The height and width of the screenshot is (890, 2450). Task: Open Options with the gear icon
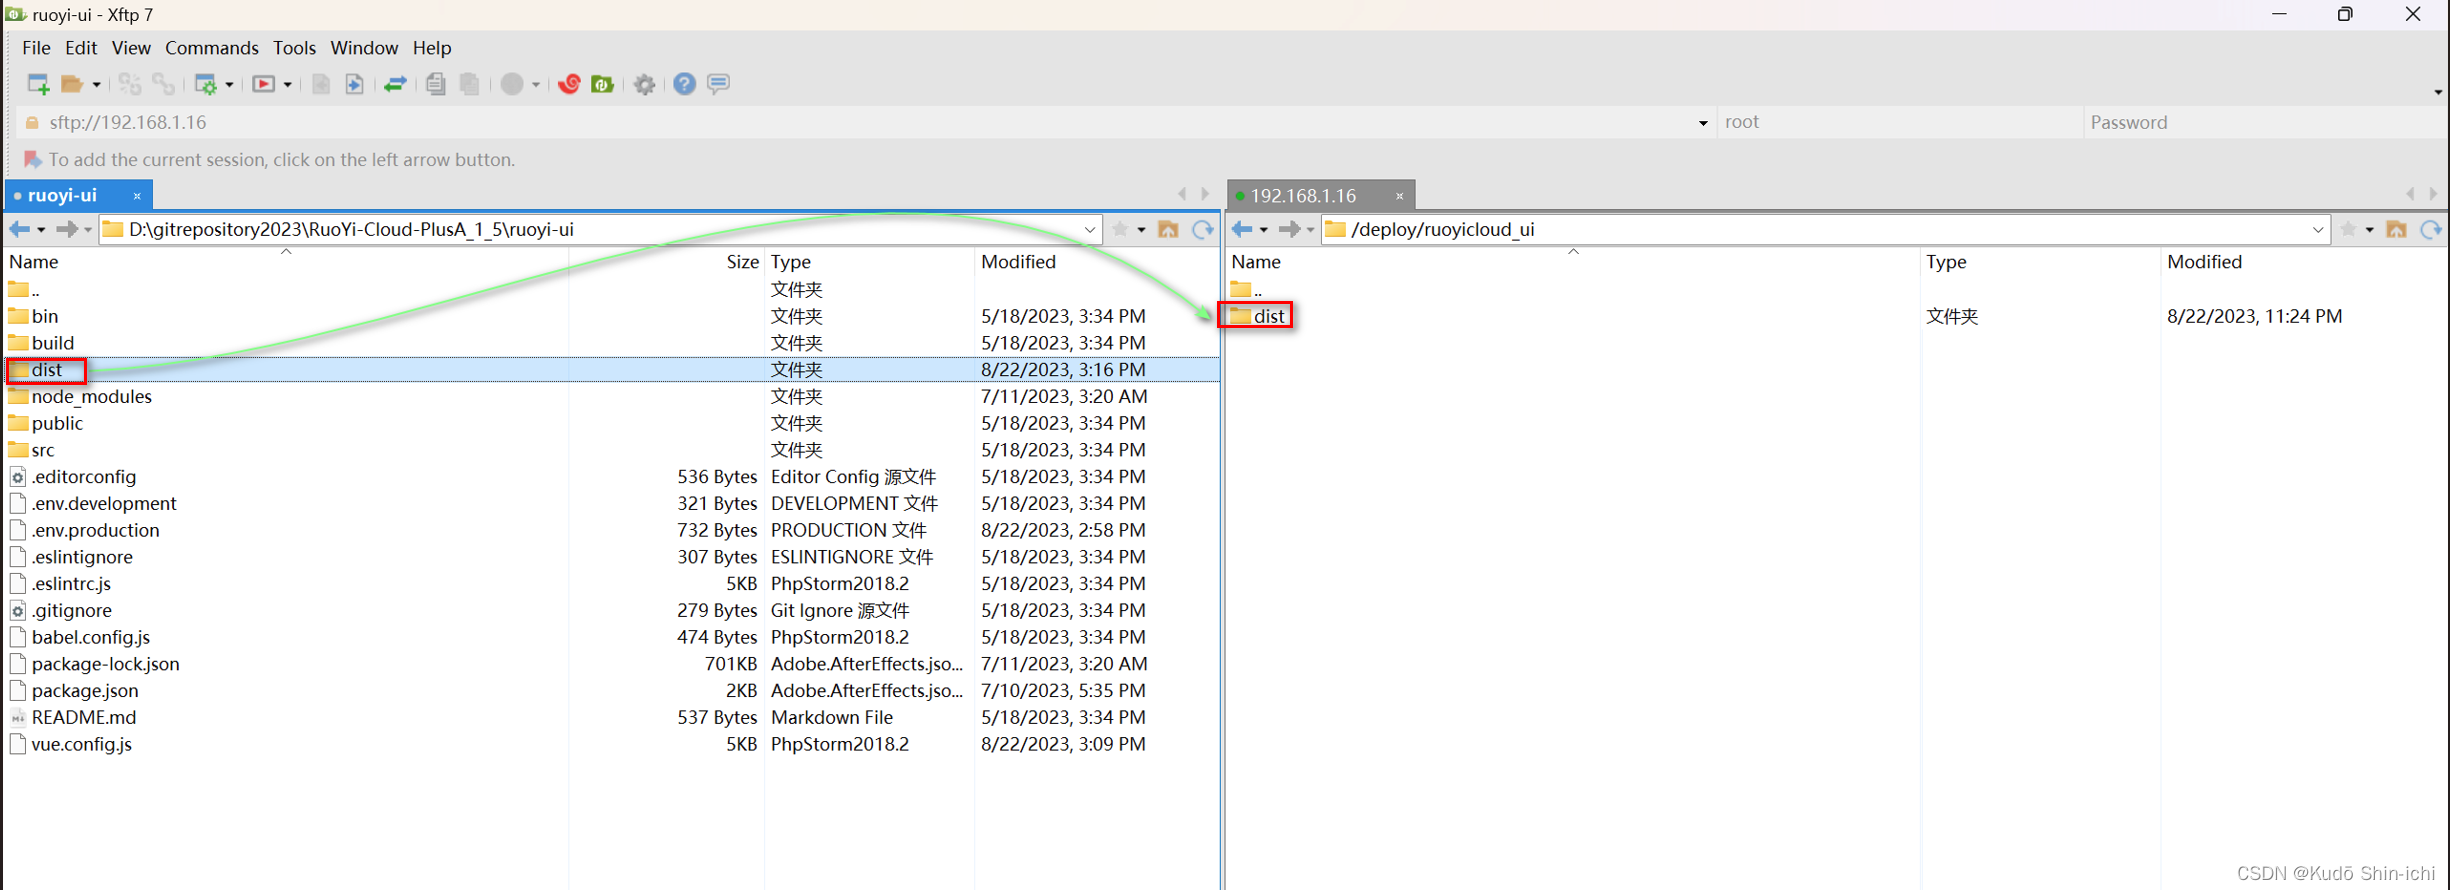click(645, 84)
